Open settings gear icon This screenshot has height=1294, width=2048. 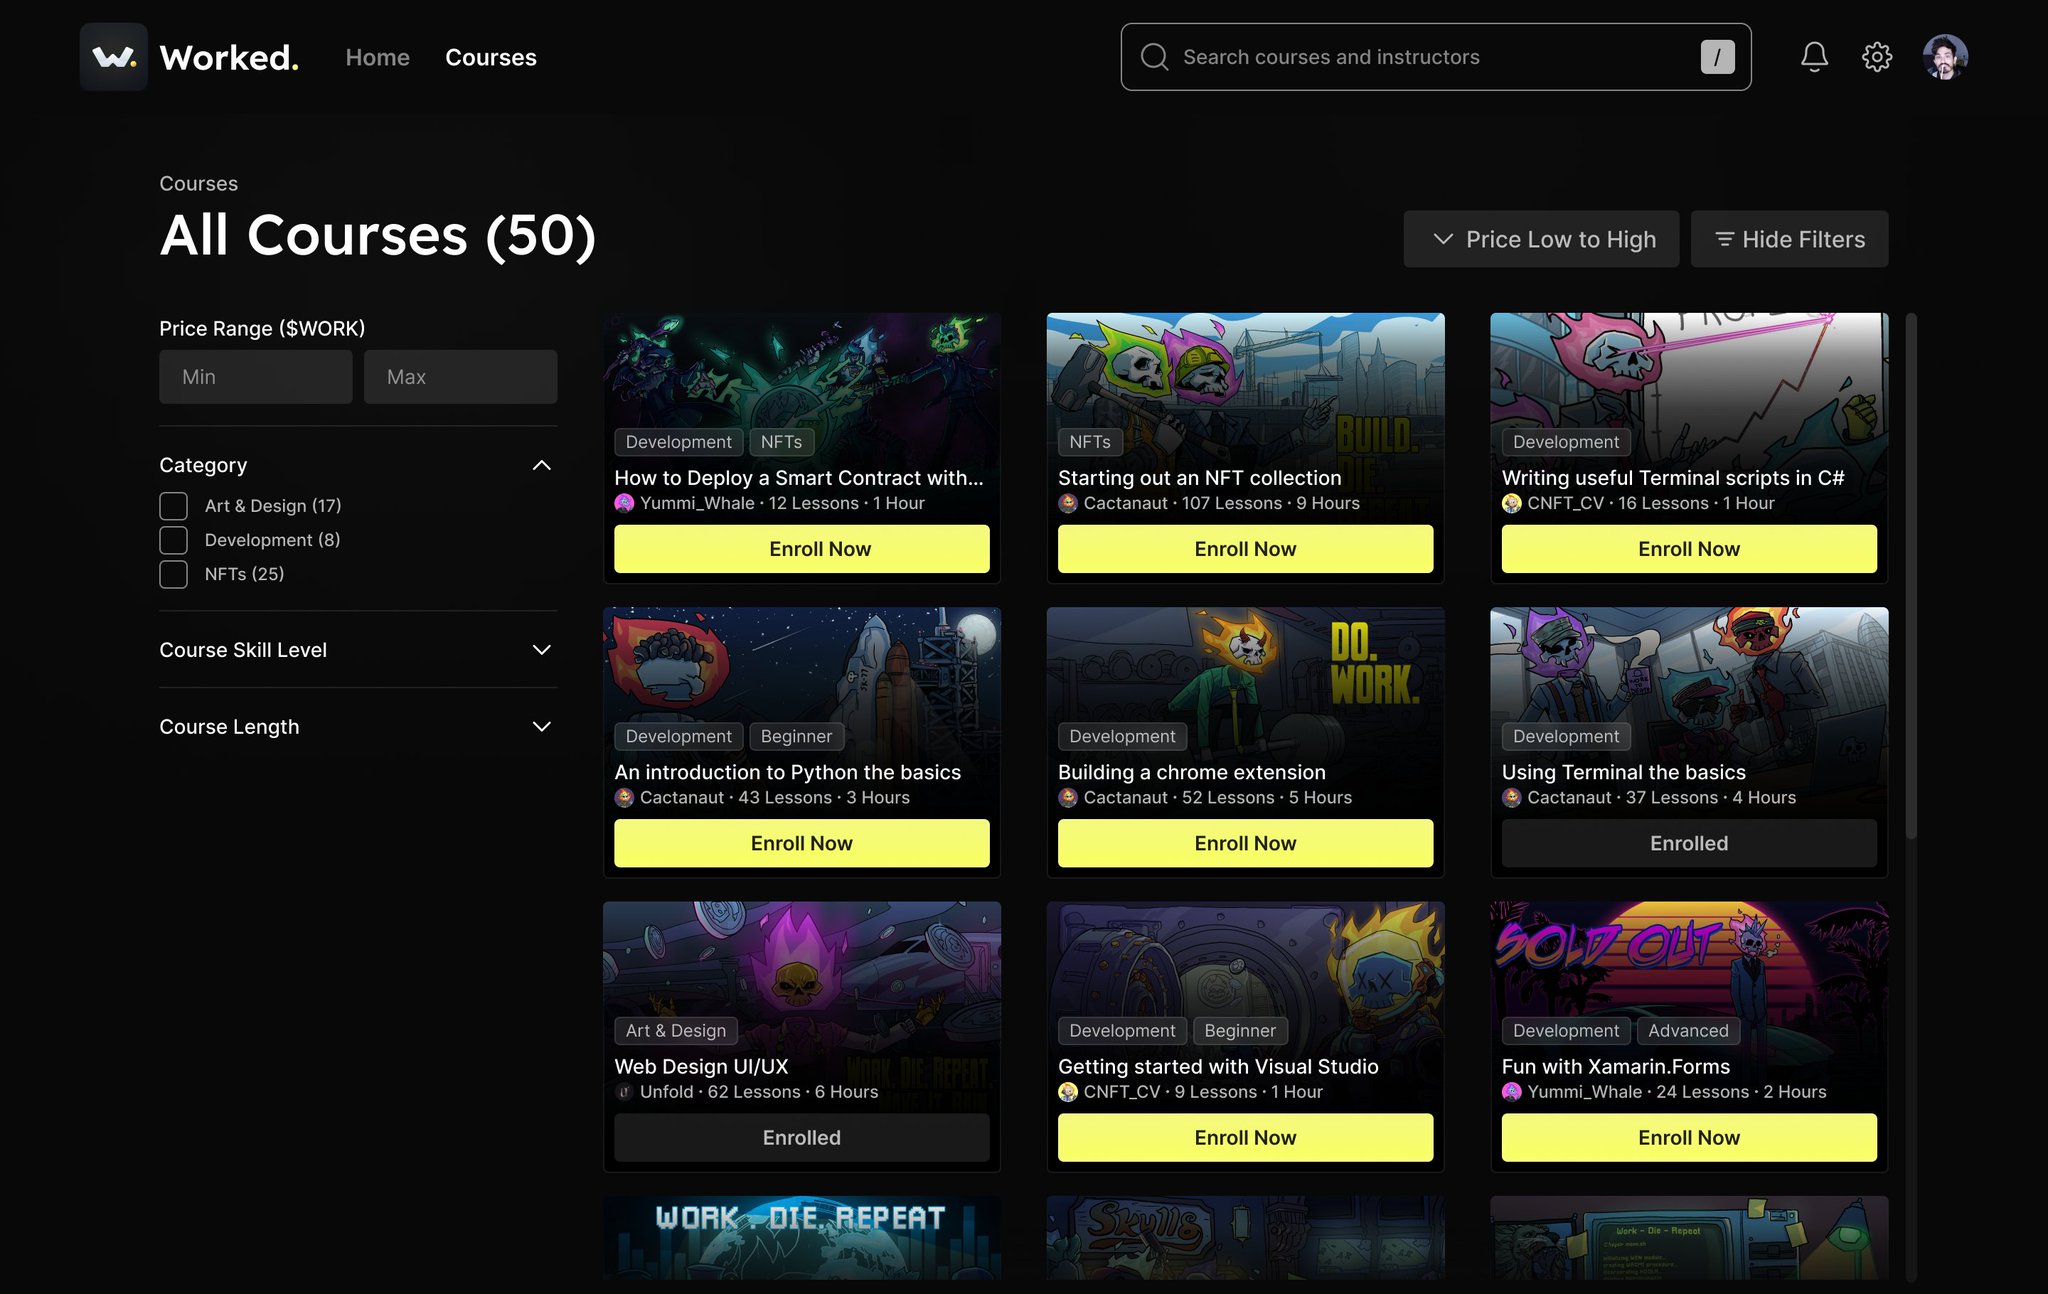(x=1876, y=57)
